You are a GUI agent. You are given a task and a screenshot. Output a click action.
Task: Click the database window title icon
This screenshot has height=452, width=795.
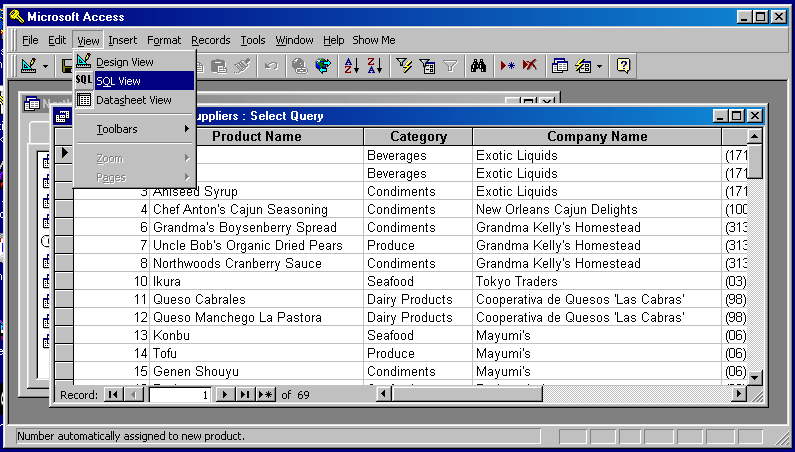coord(32,103)
